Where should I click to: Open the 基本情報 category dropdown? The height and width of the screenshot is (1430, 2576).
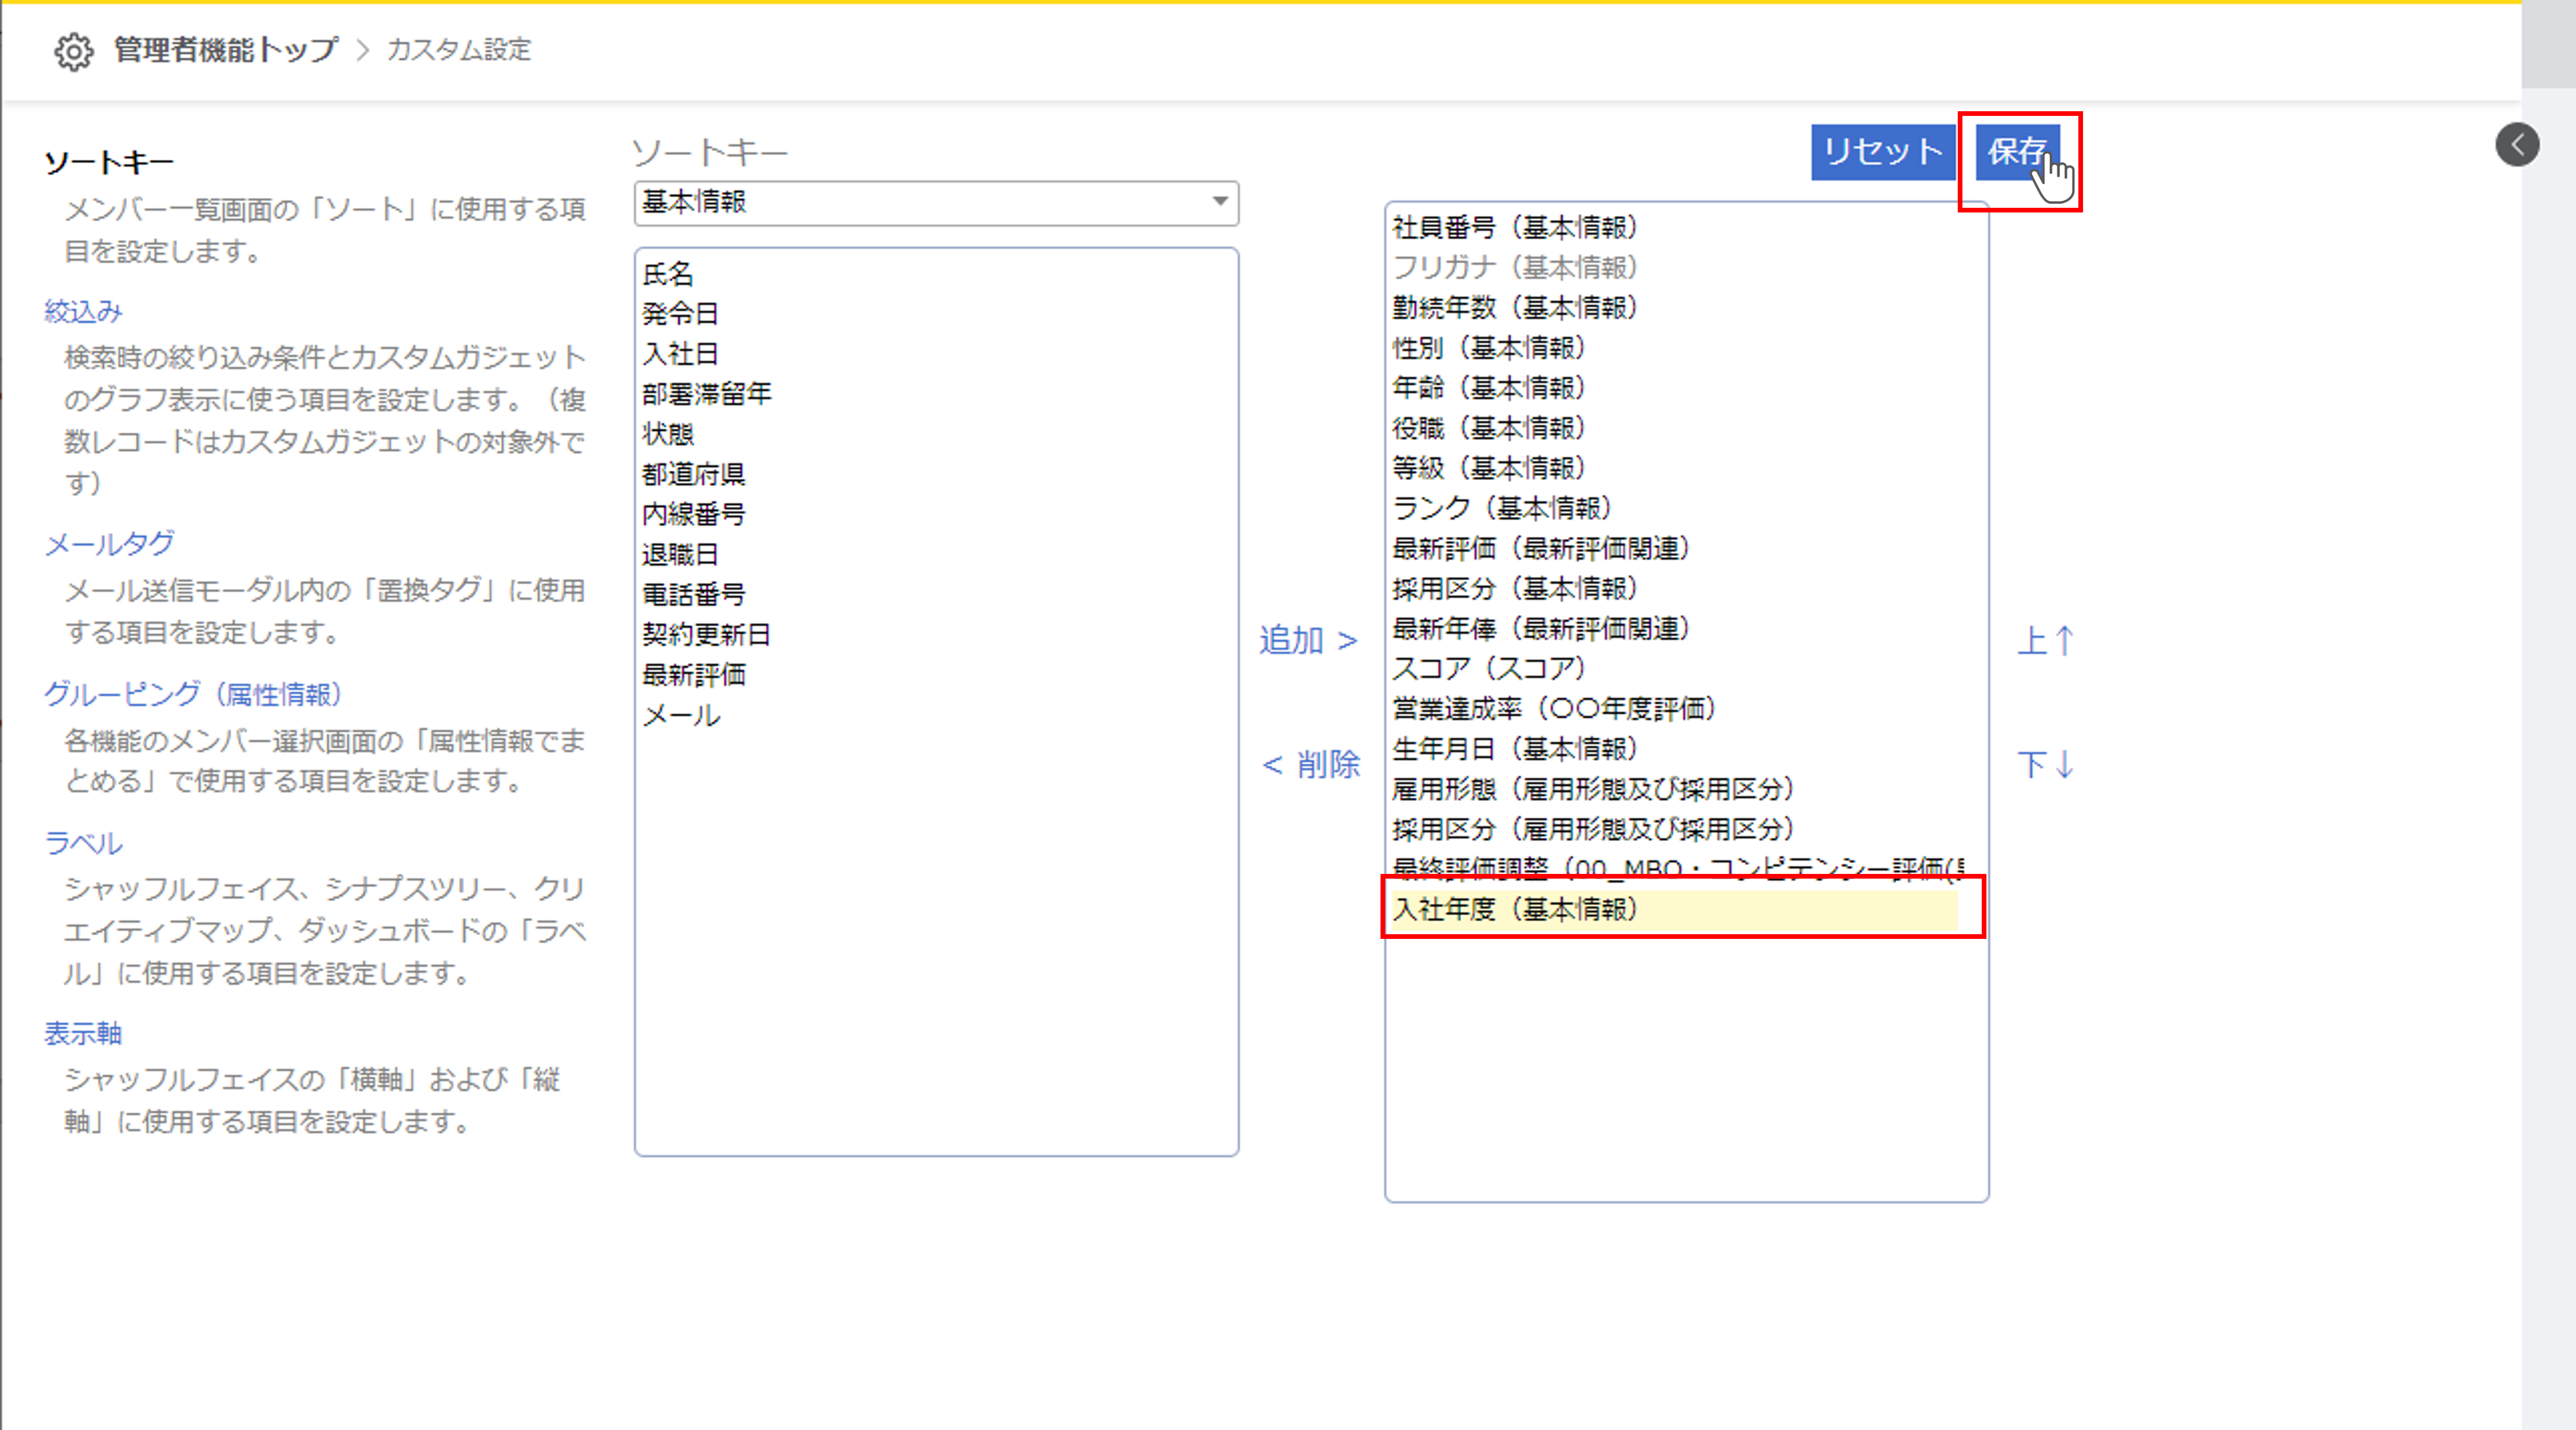(x=936, y=202)
